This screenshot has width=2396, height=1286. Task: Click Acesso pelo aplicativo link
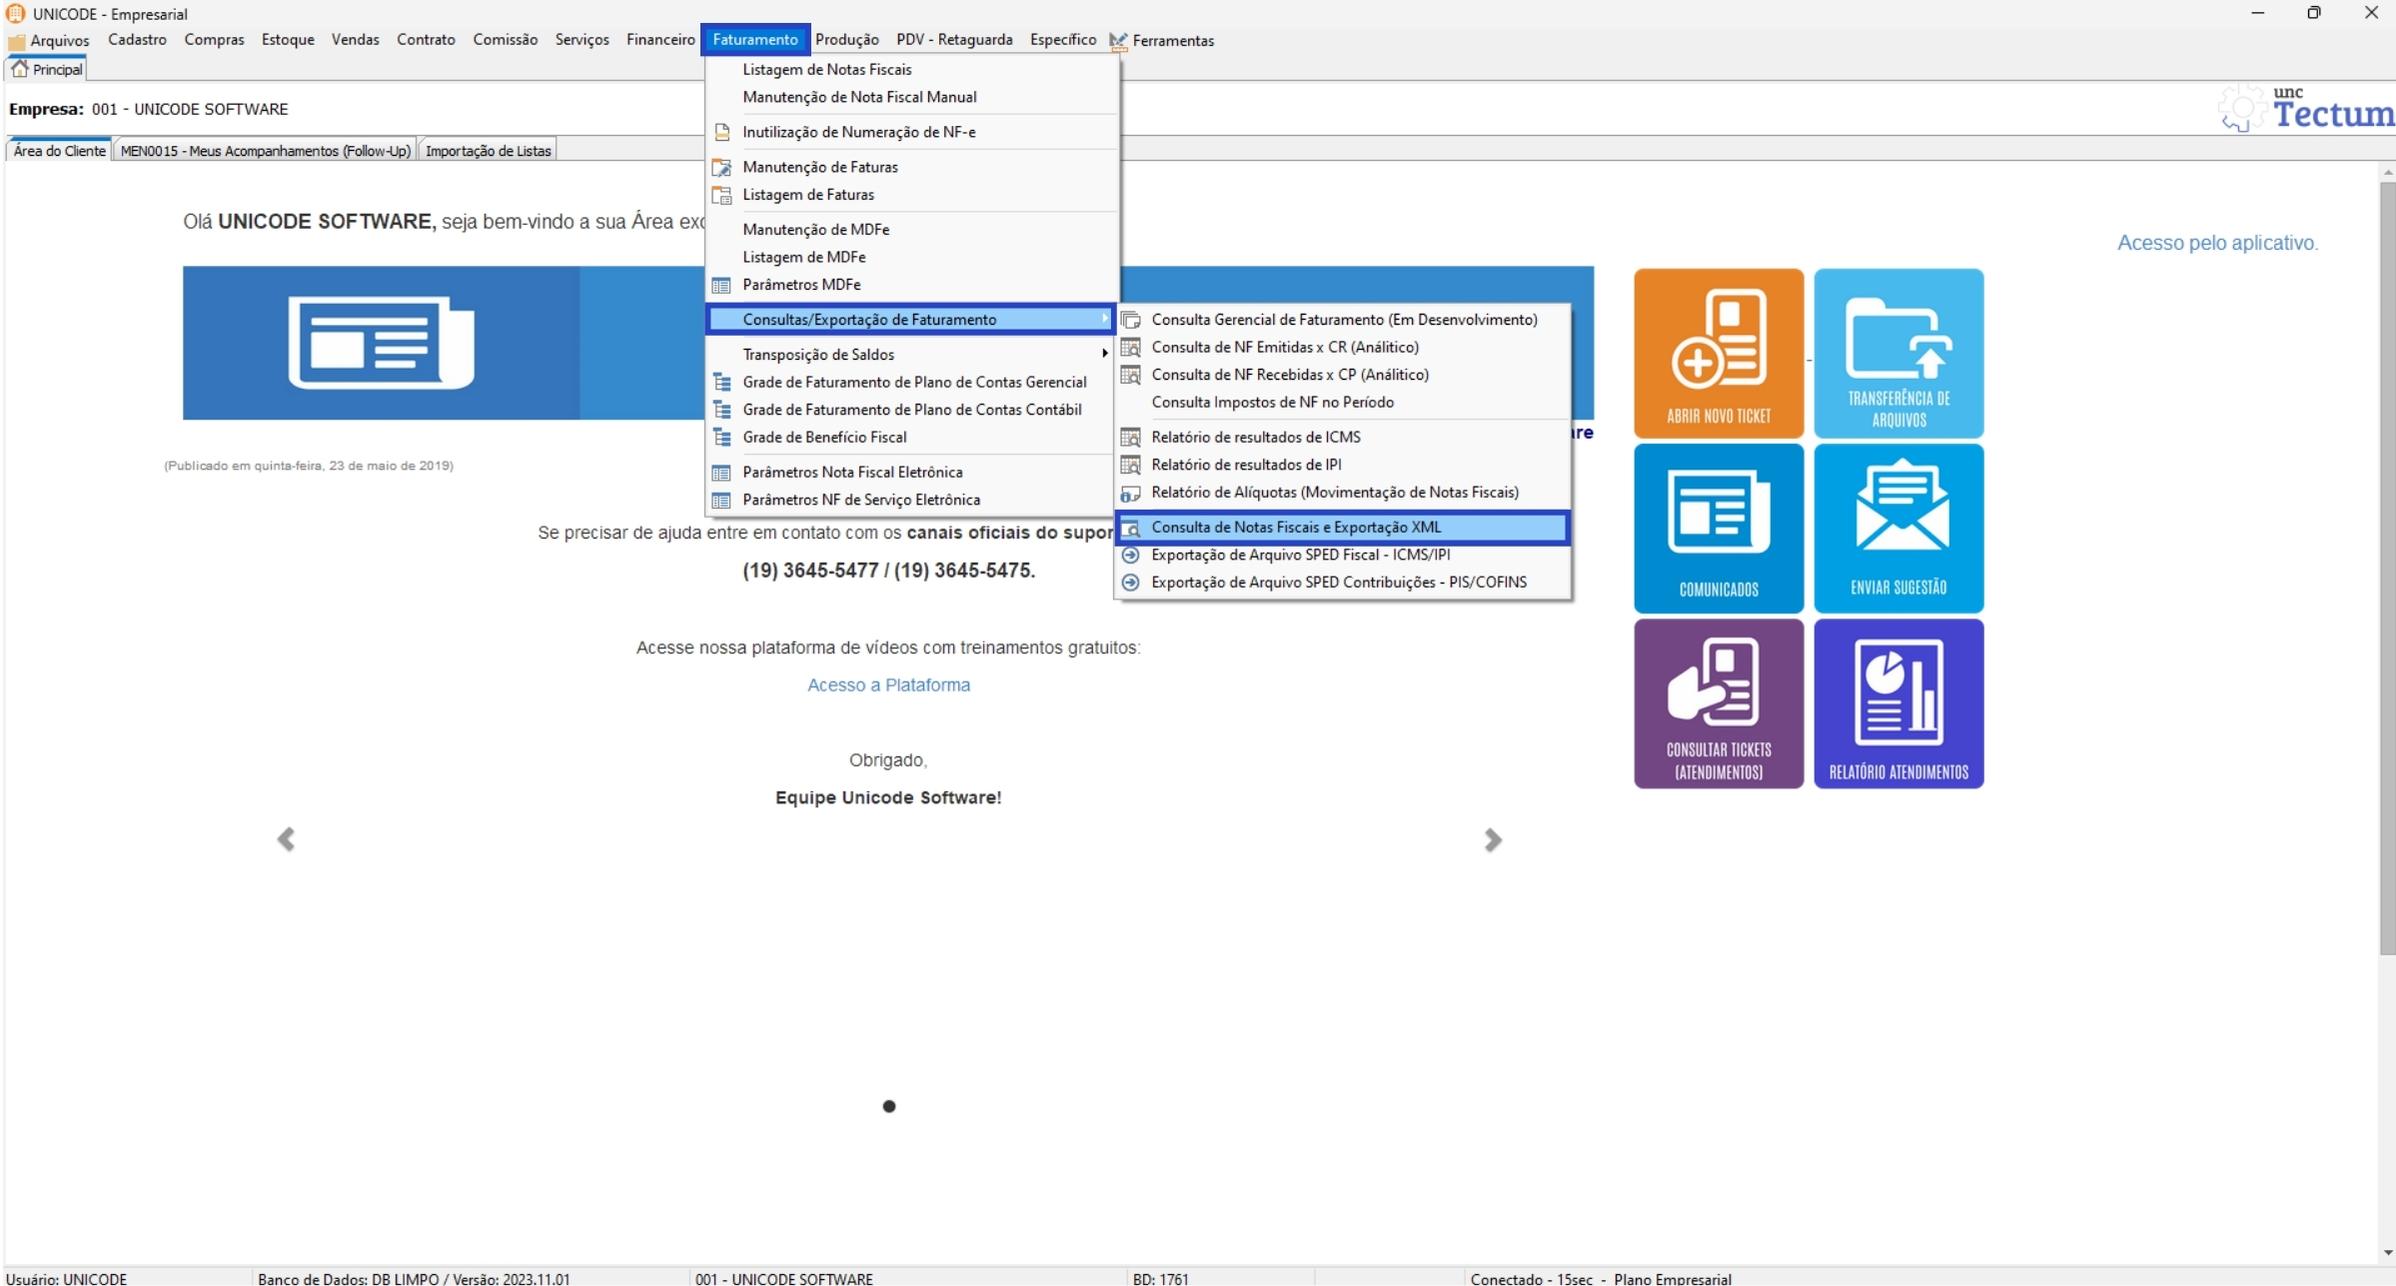[x=2217, y=243]
